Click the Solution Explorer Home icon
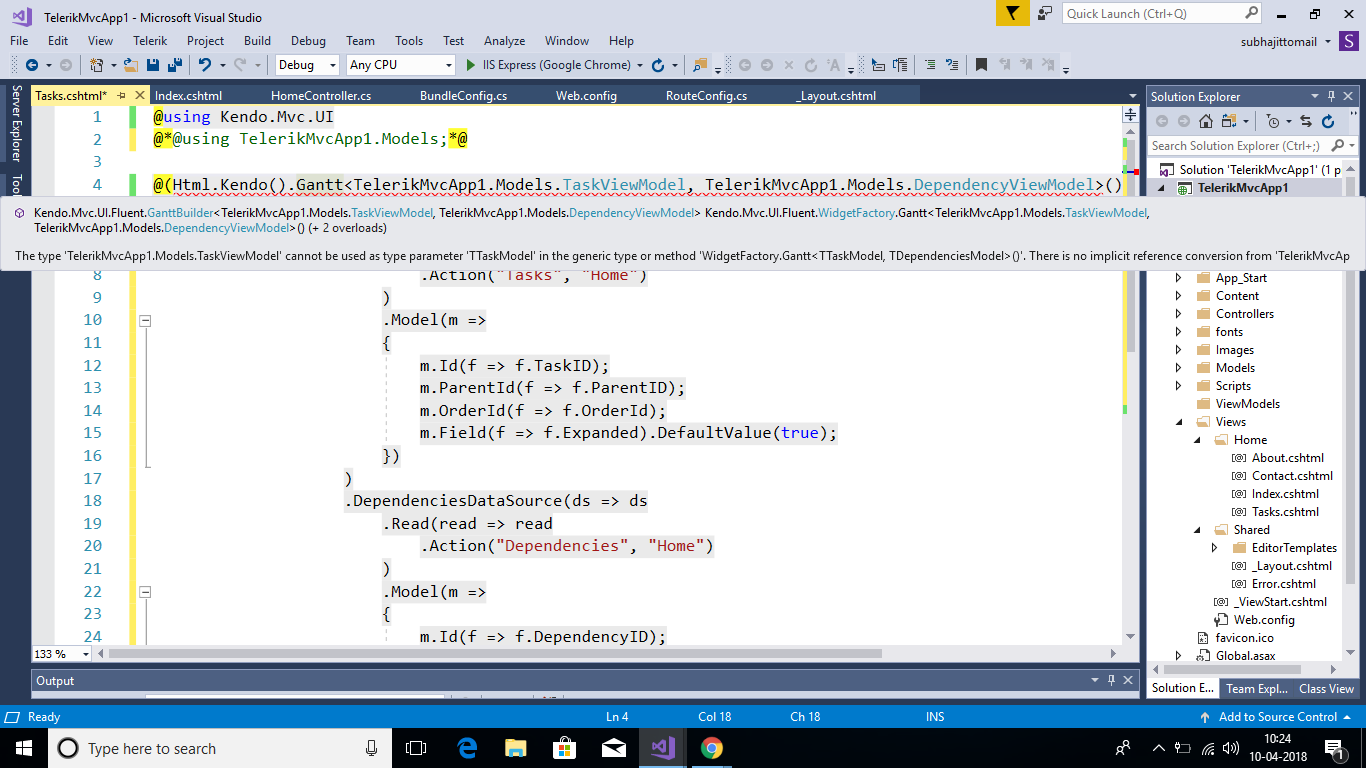Image resolution: width=1366 pixels, height=768 pixels. [1206, 121]
